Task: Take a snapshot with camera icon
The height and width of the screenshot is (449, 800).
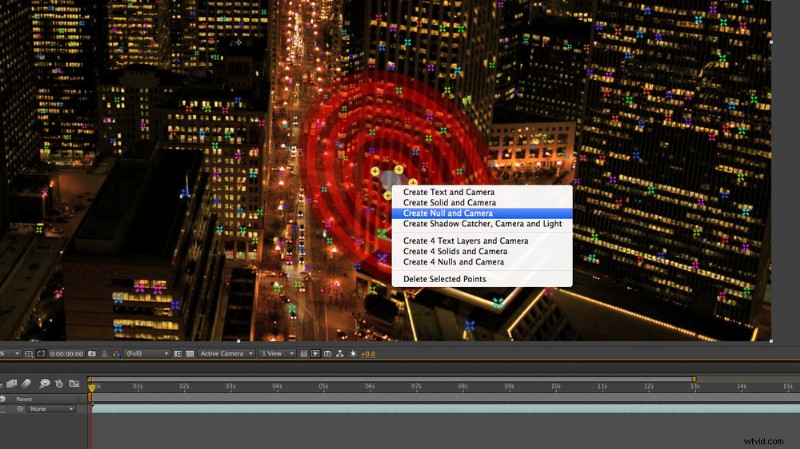Action: coord(92,354)
